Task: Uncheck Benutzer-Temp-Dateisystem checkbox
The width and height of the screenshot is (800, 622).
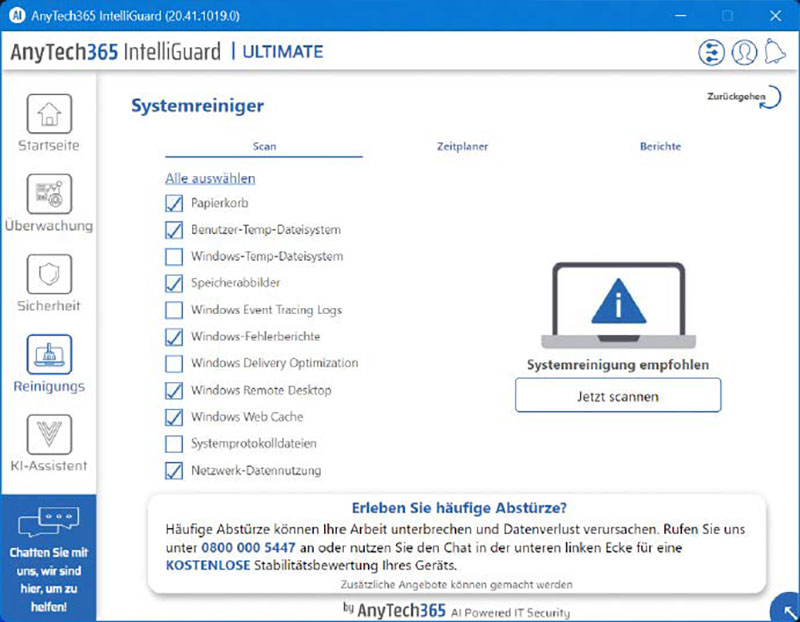Action: pyautogui.click(x=174, y=230)
